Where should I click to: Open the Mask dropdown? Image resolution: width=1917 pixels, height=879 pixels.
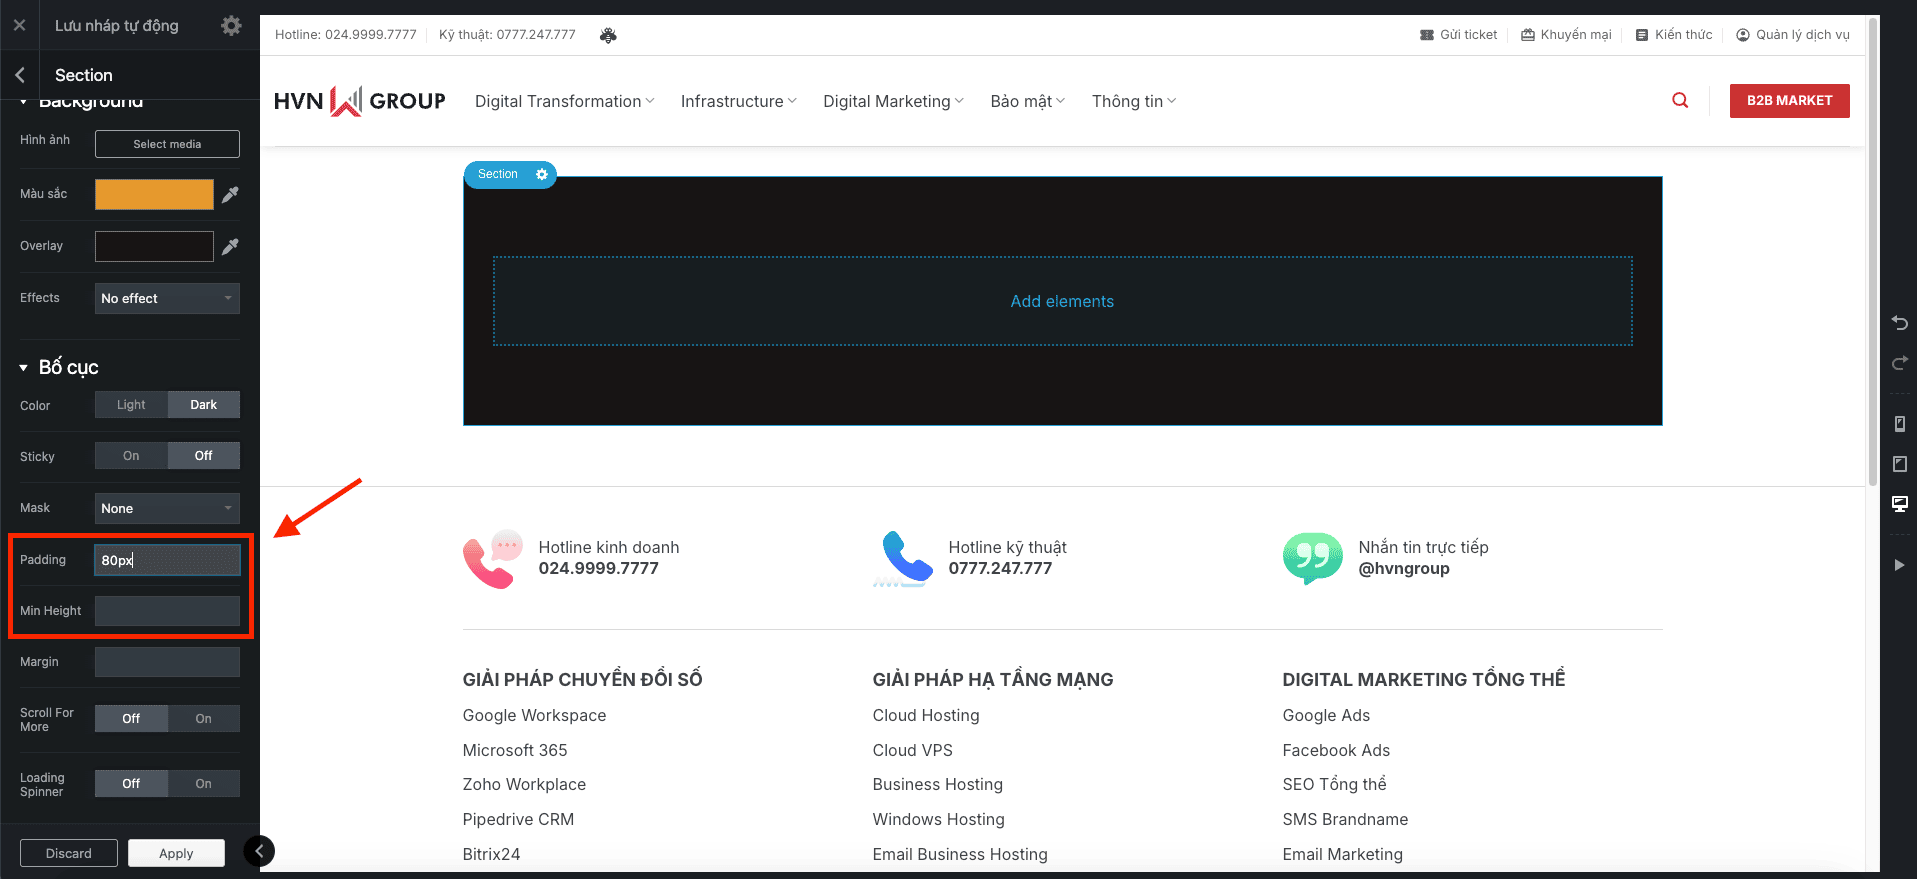point(167,509)
